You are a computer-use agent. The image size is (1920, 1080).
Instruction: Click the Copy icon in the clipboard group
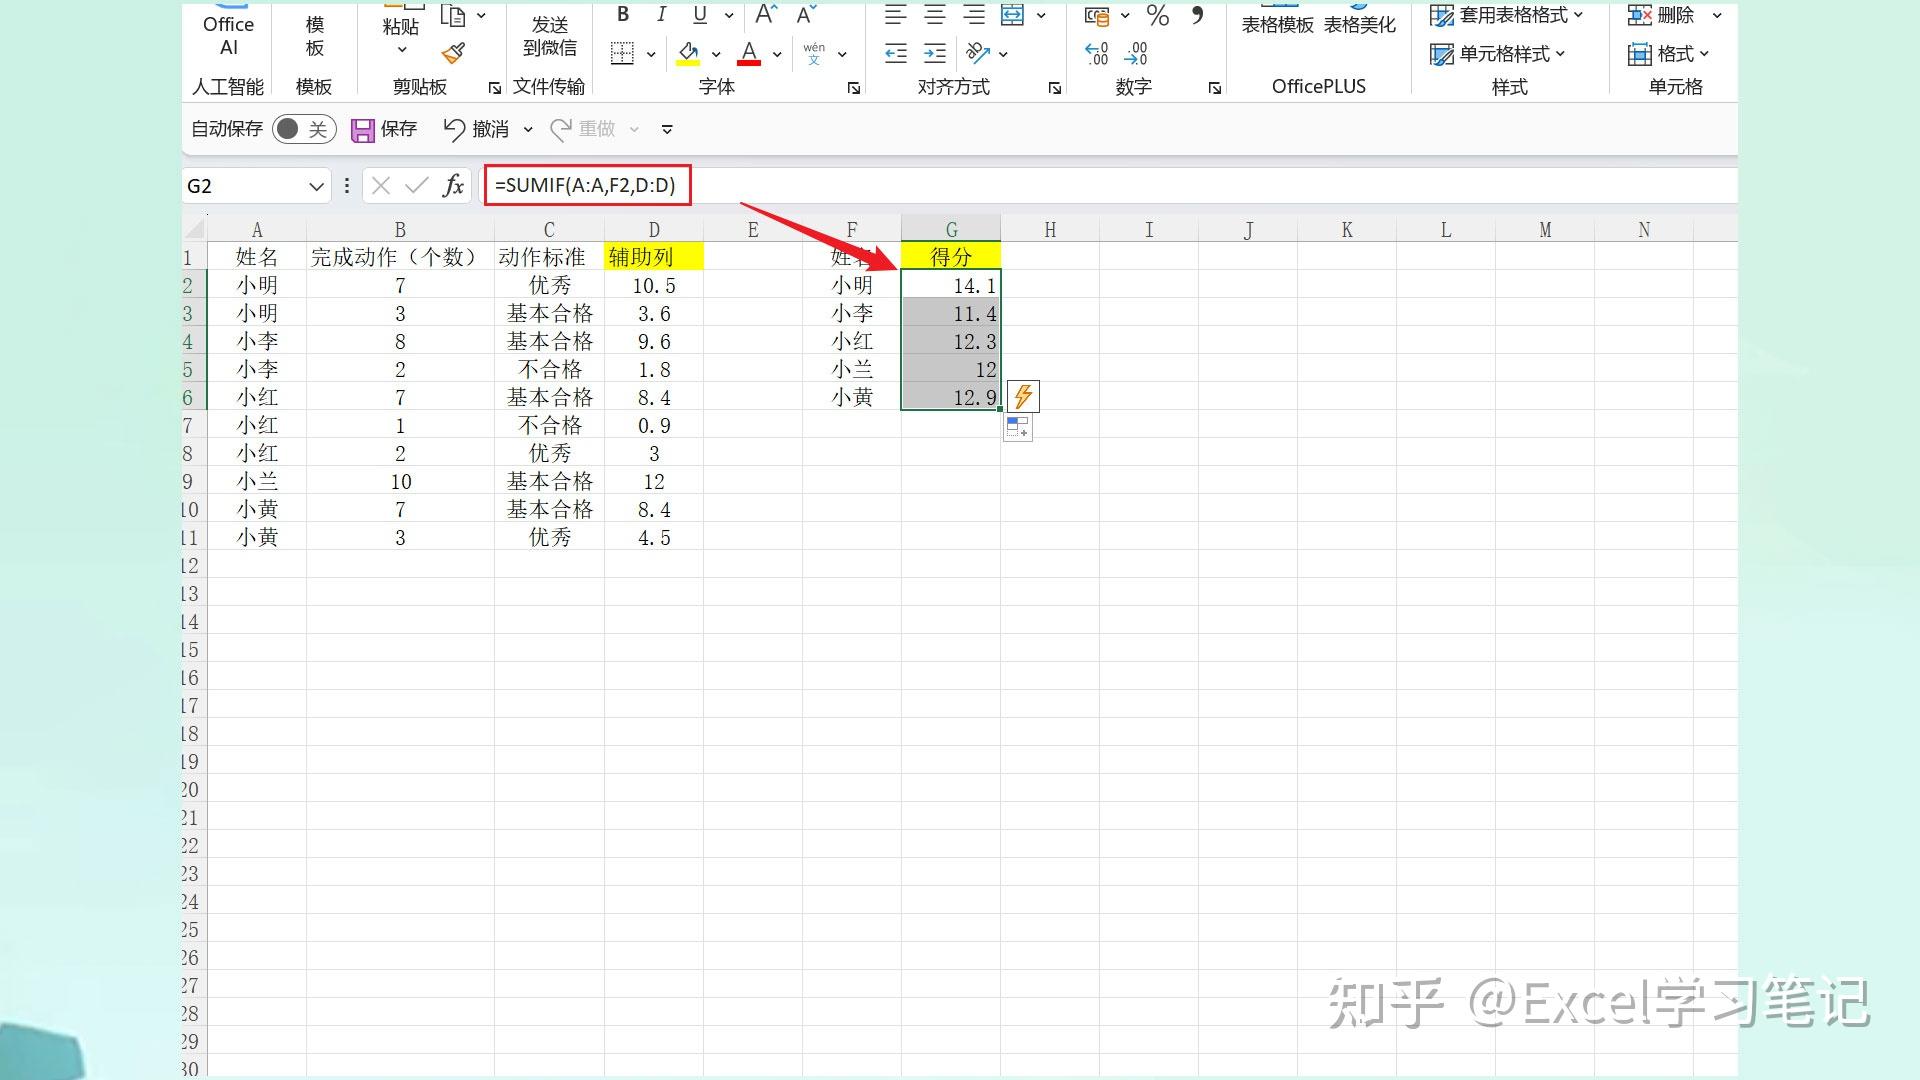[x=454, y=15]
